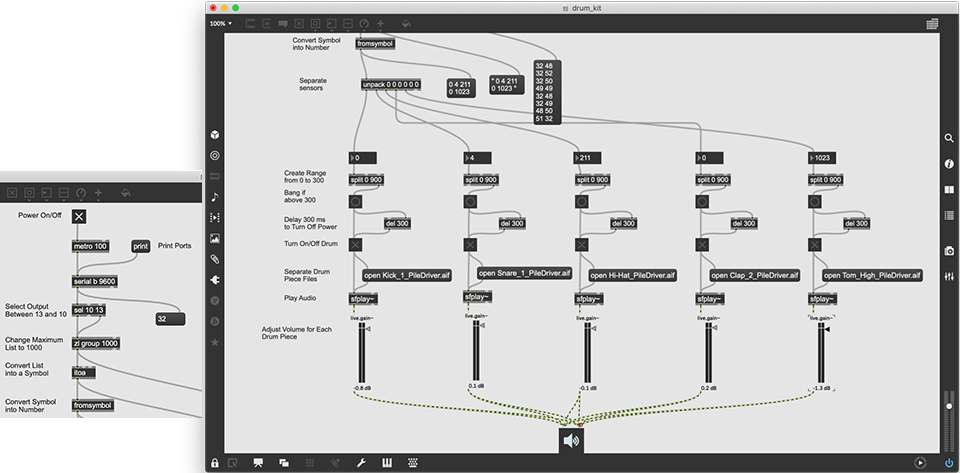Viewport: 960px width, 473px height.
Task: Click the Presentation Mode icon in bottom toolbar
Action: [x=258, y=463]
